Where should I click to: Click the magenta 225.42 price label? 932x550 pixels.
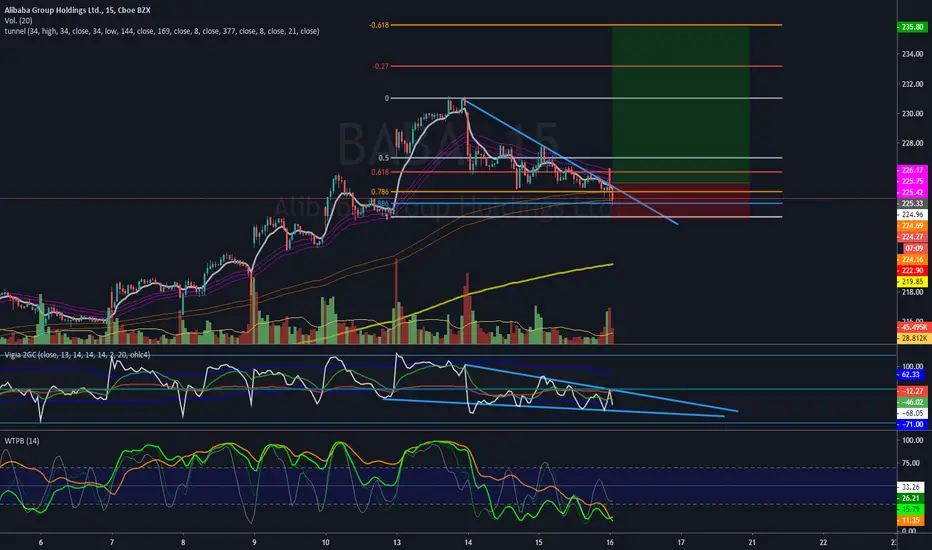coord(912,193)
